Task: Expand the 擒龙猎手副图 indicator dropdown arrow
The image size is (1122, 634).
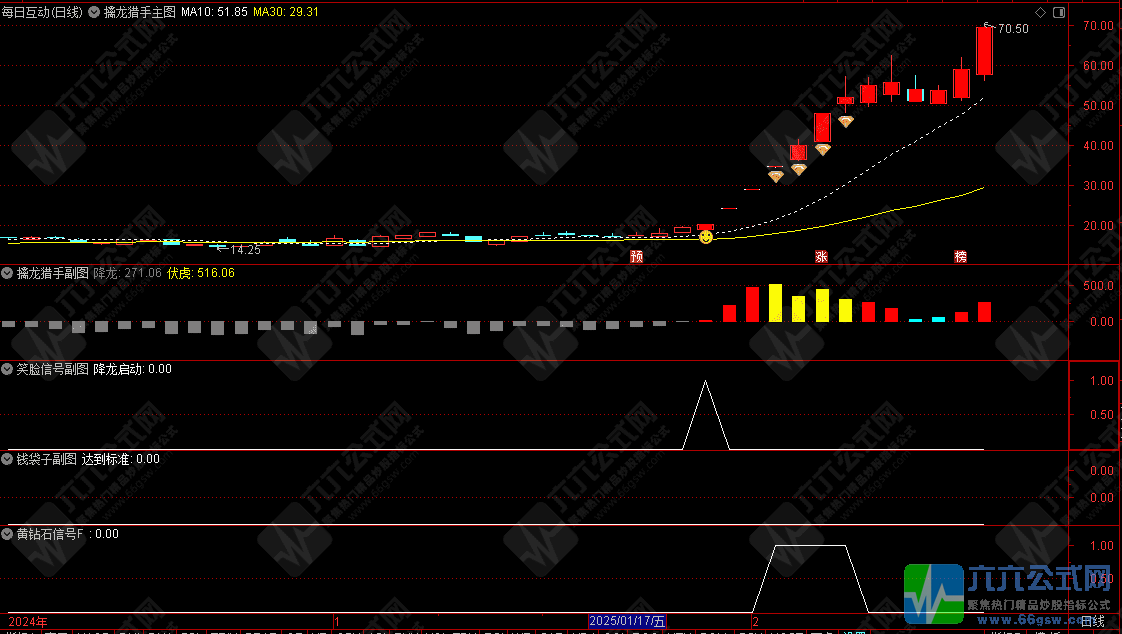Action: click(8, 272)
